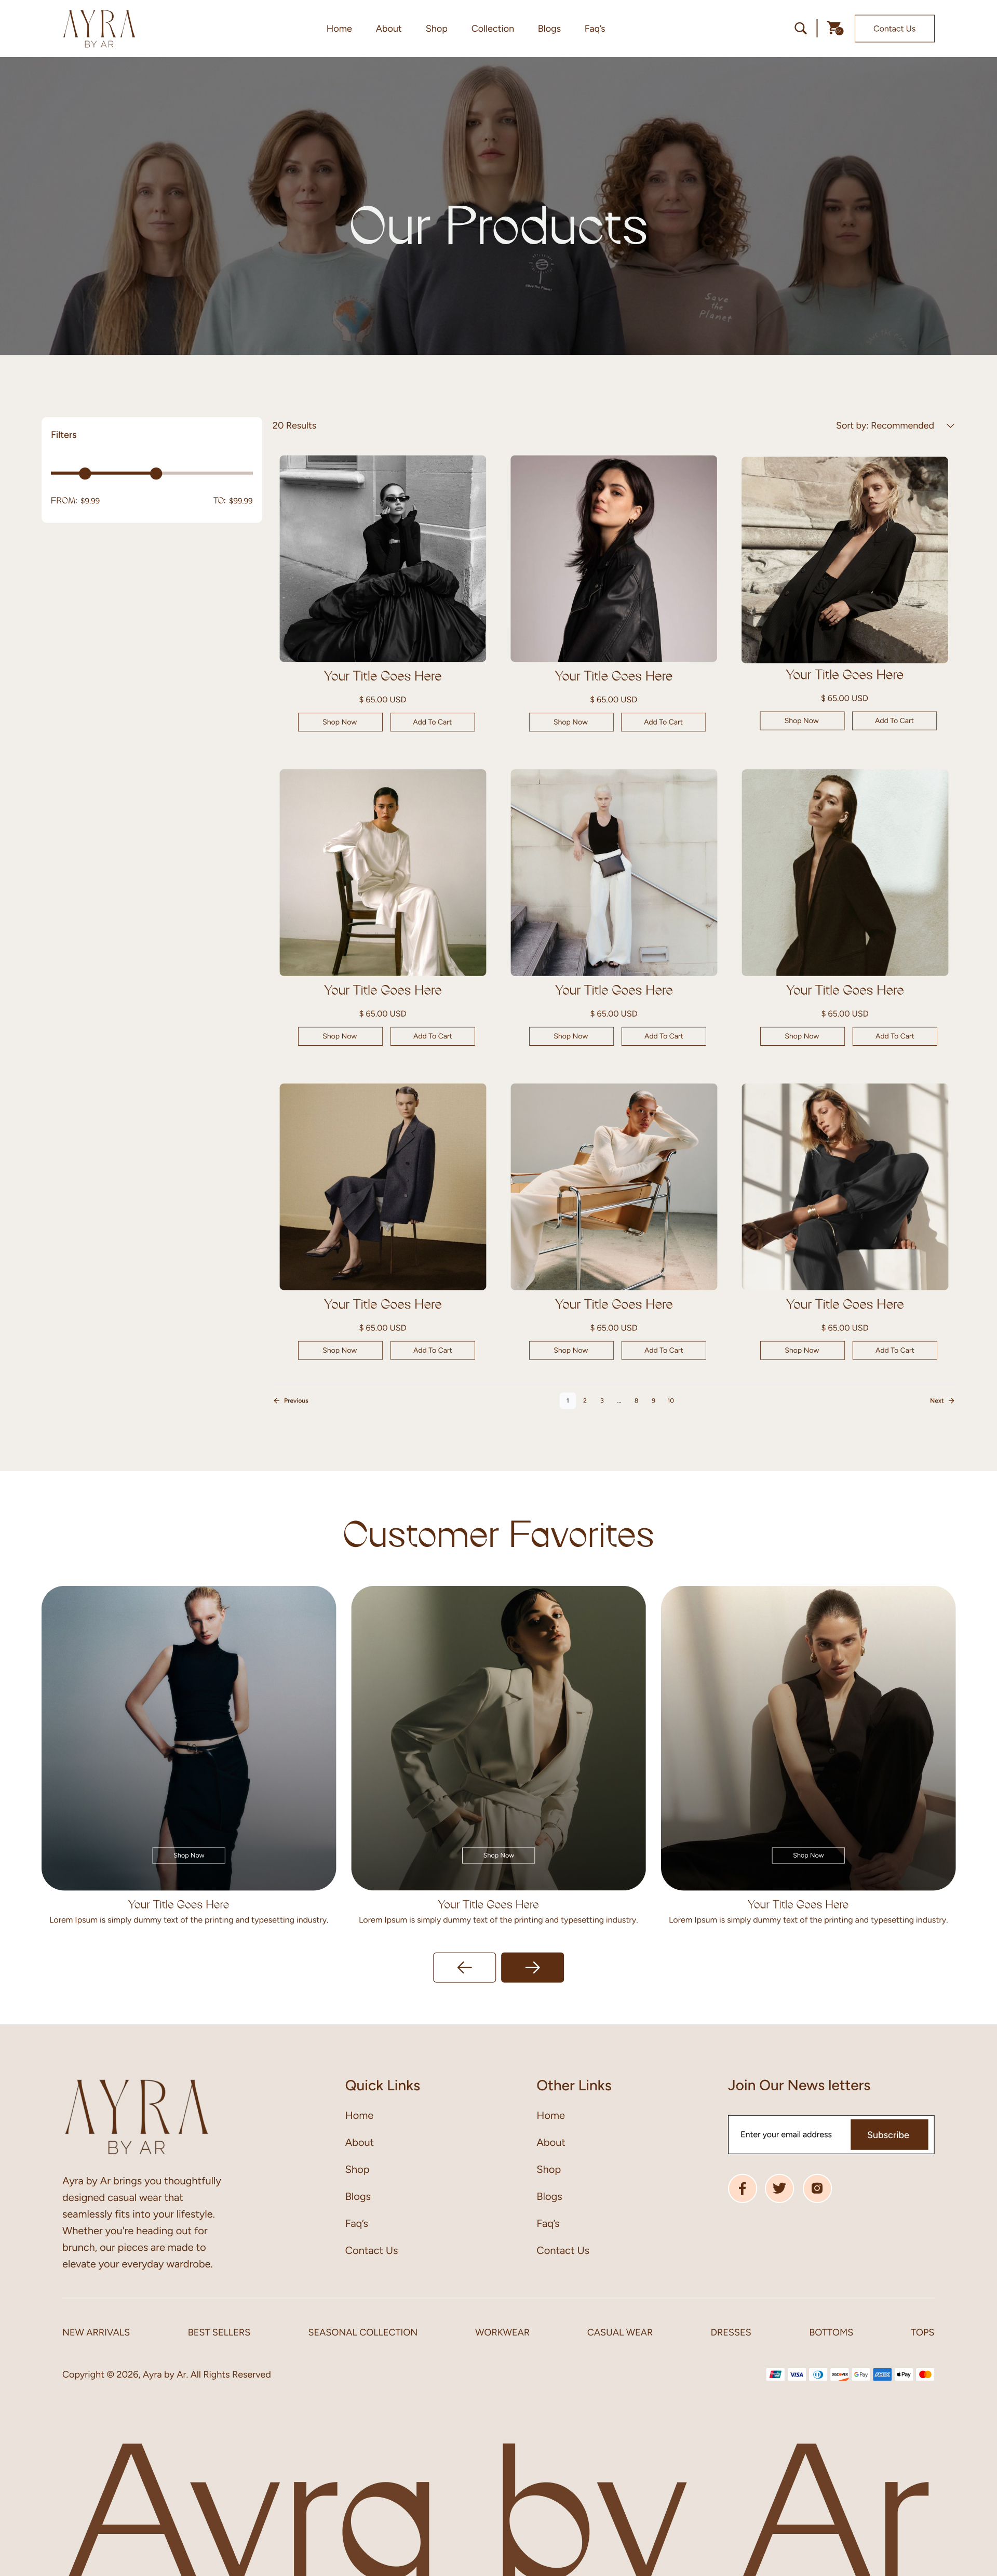Image resolution: width=997 pixels, height=2576 pixels.
Task: Visit the Twitter social icon
Action: click(x=779, y=2188)
